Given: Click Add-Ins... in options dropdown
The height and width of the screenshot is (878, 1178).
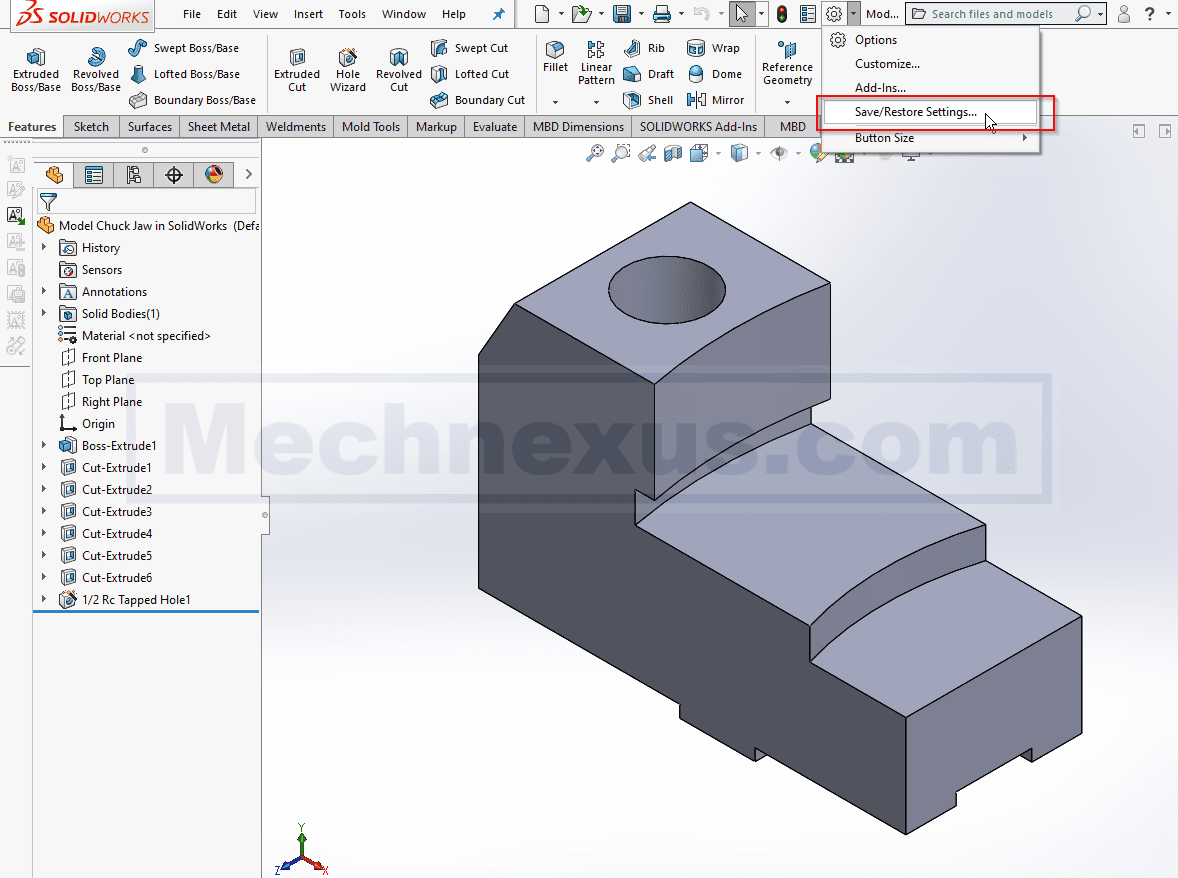Looking at the screenshot, I should click(880, 88).
